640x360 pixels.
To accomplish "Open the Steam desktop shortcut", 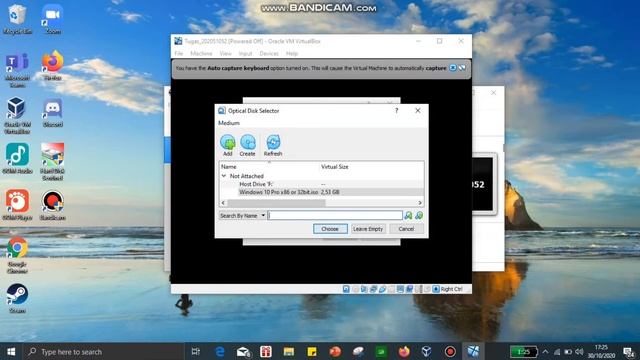I will click(x=17, y=298).
